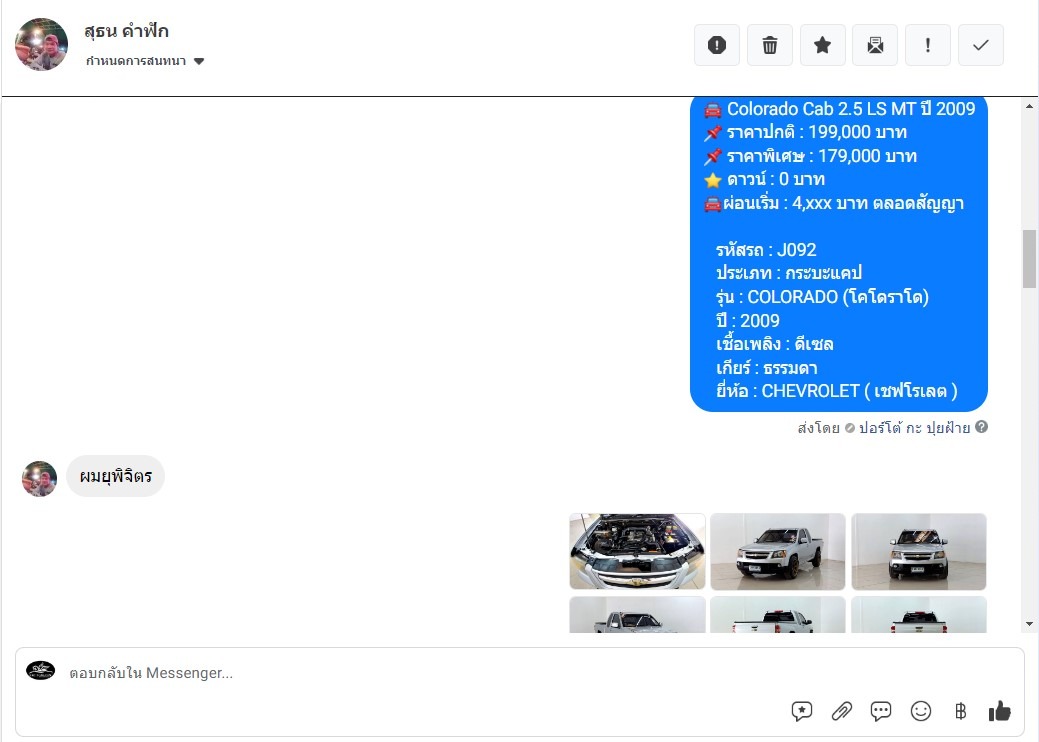
Task: Send a thumbs-up like
Action: pyautogui.click(x=999, y=711)
